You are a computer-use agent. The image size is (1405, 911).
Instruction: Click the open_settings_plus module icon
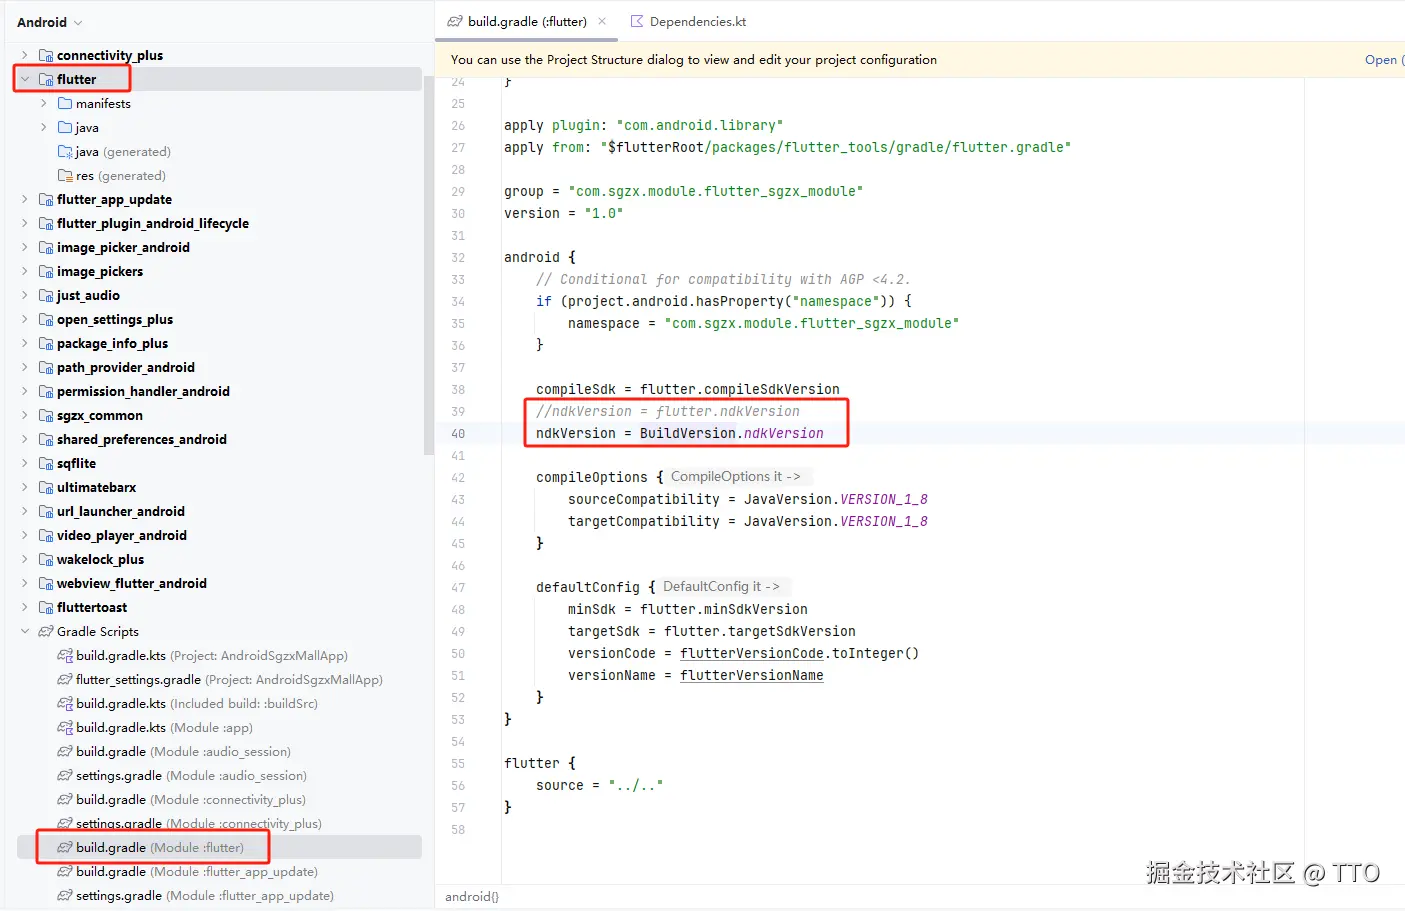[46, 319]
